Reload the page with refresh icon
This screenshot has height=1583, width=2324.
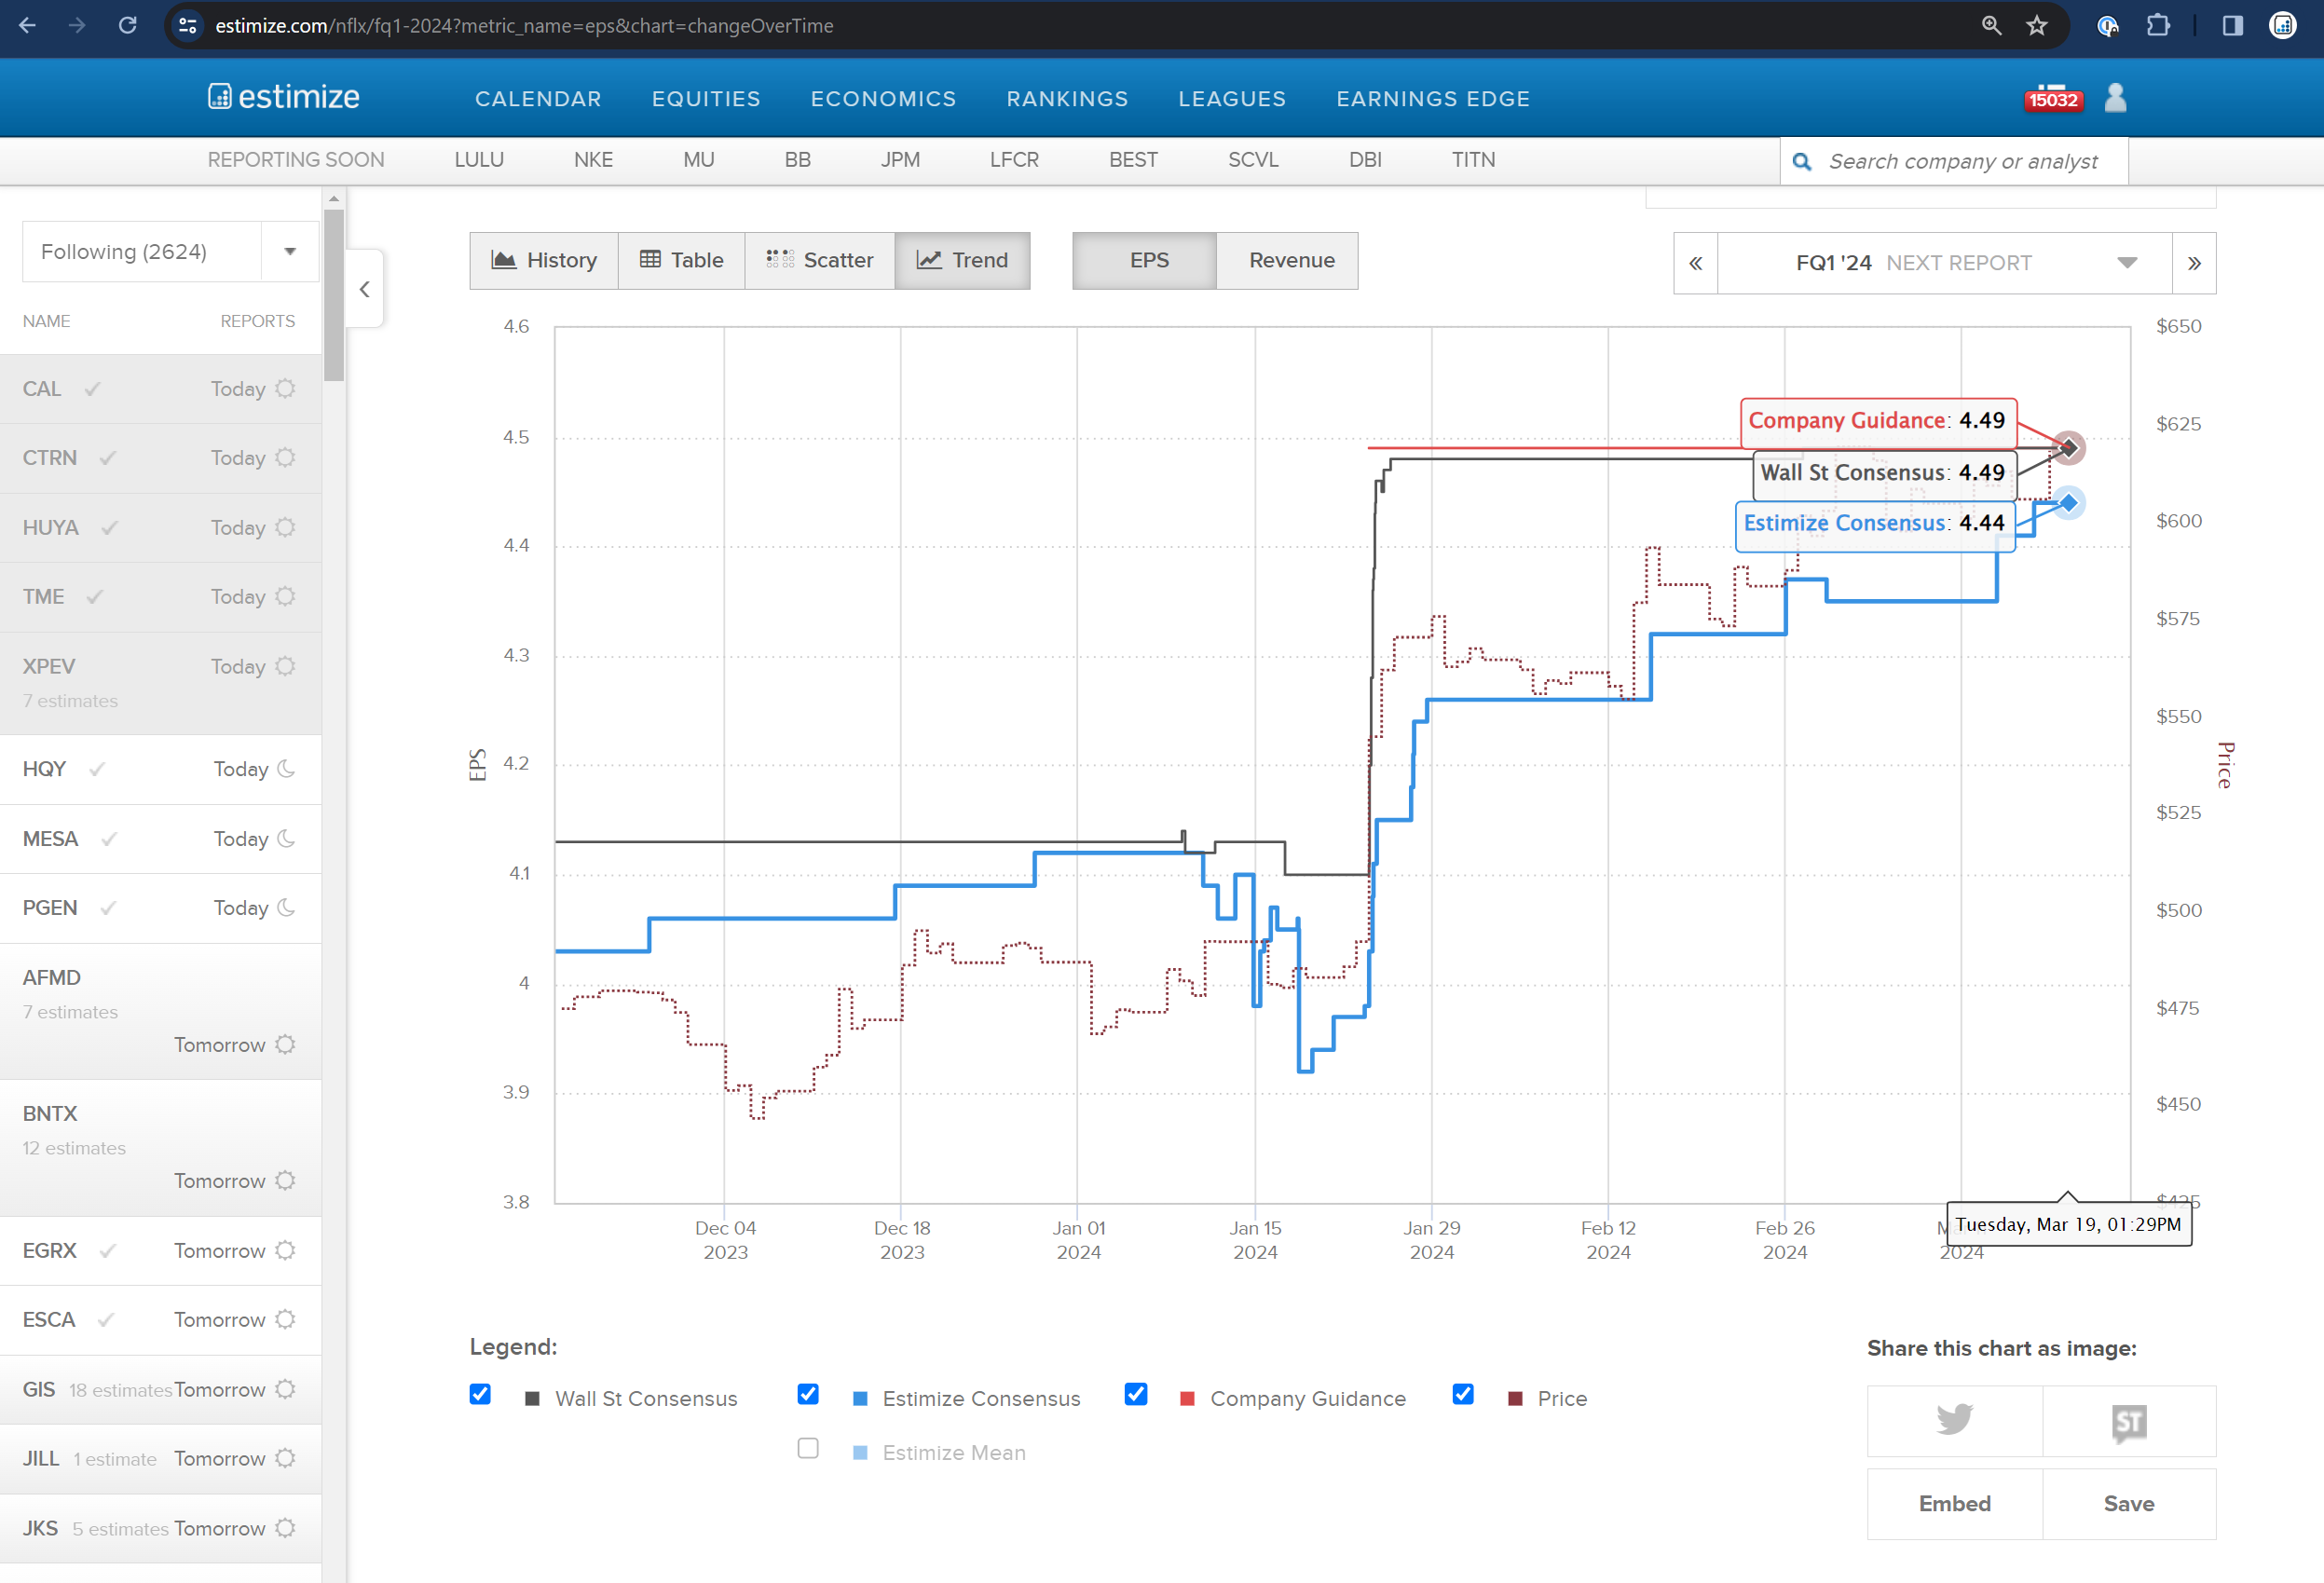[128, 26]
